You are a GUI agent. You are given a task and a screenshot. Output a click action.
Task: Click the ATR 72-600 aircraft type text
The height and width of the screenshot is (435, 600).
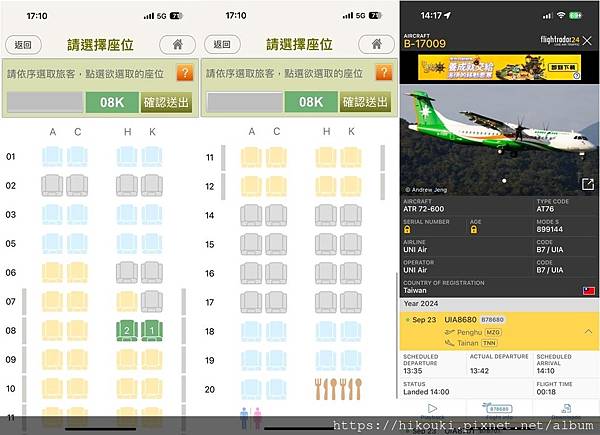tap(424, 209)
